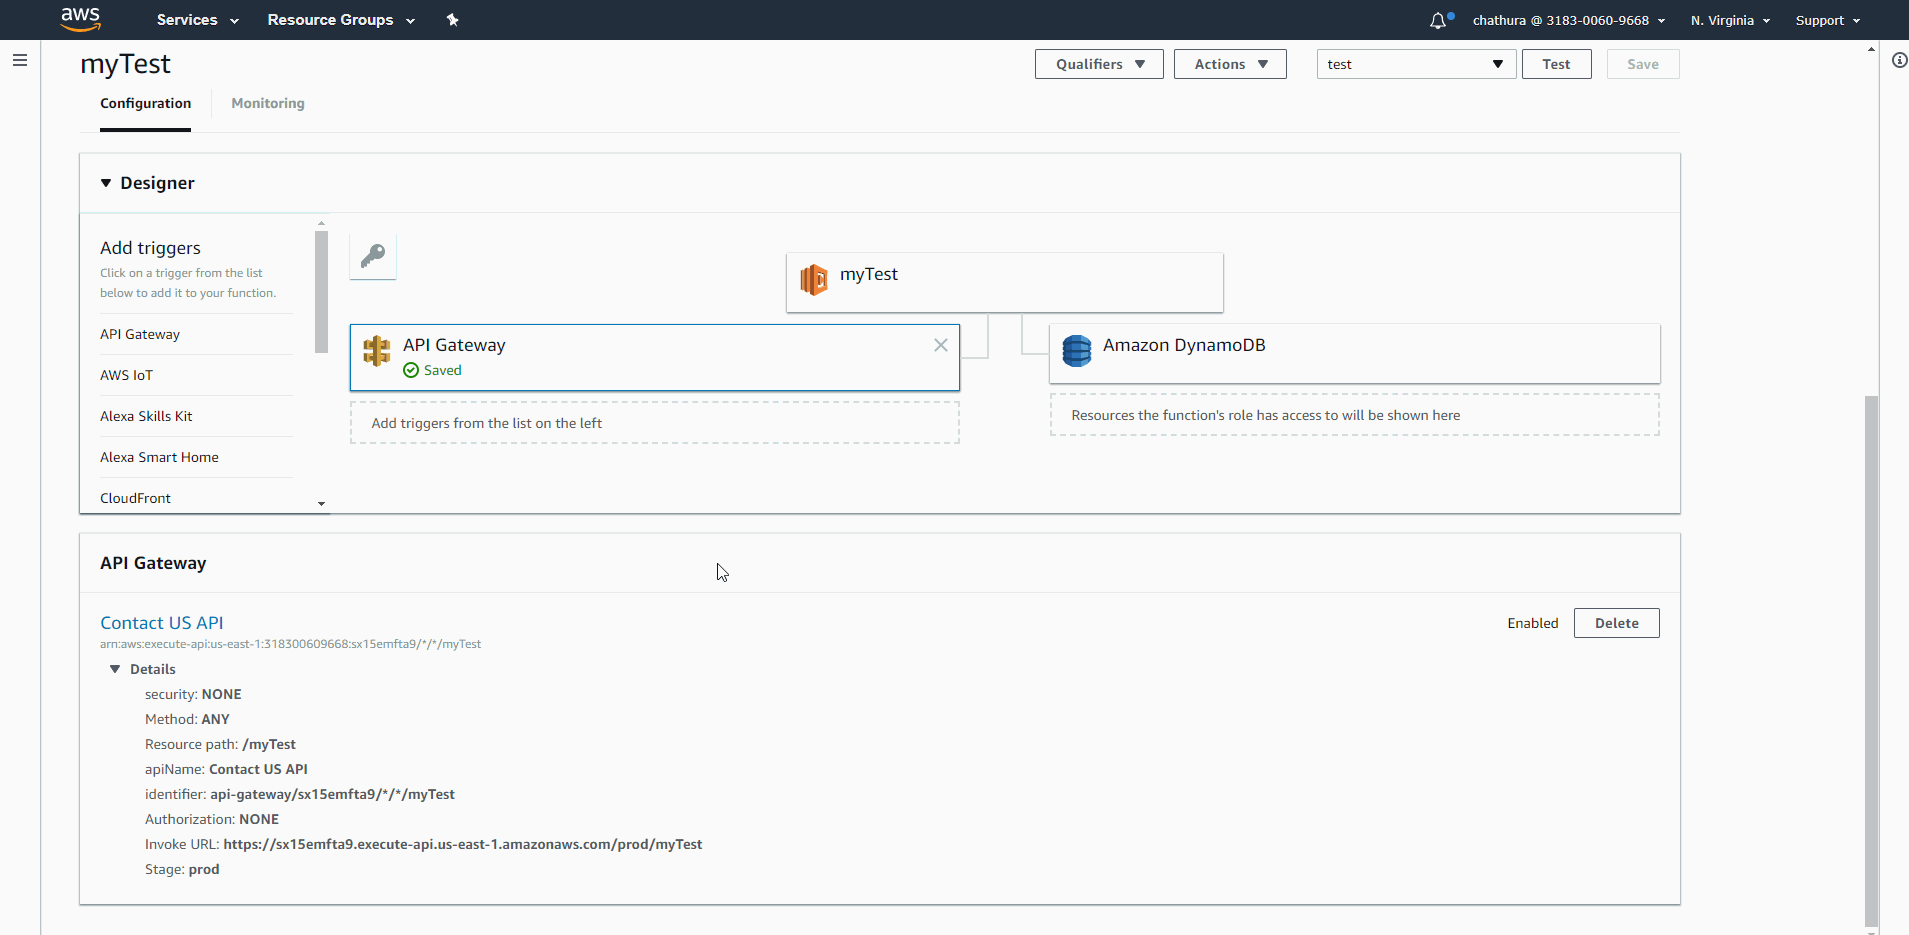Click the page scroll up arrow
Viewport: 1909px width, 935px height.
[1871, 48]
